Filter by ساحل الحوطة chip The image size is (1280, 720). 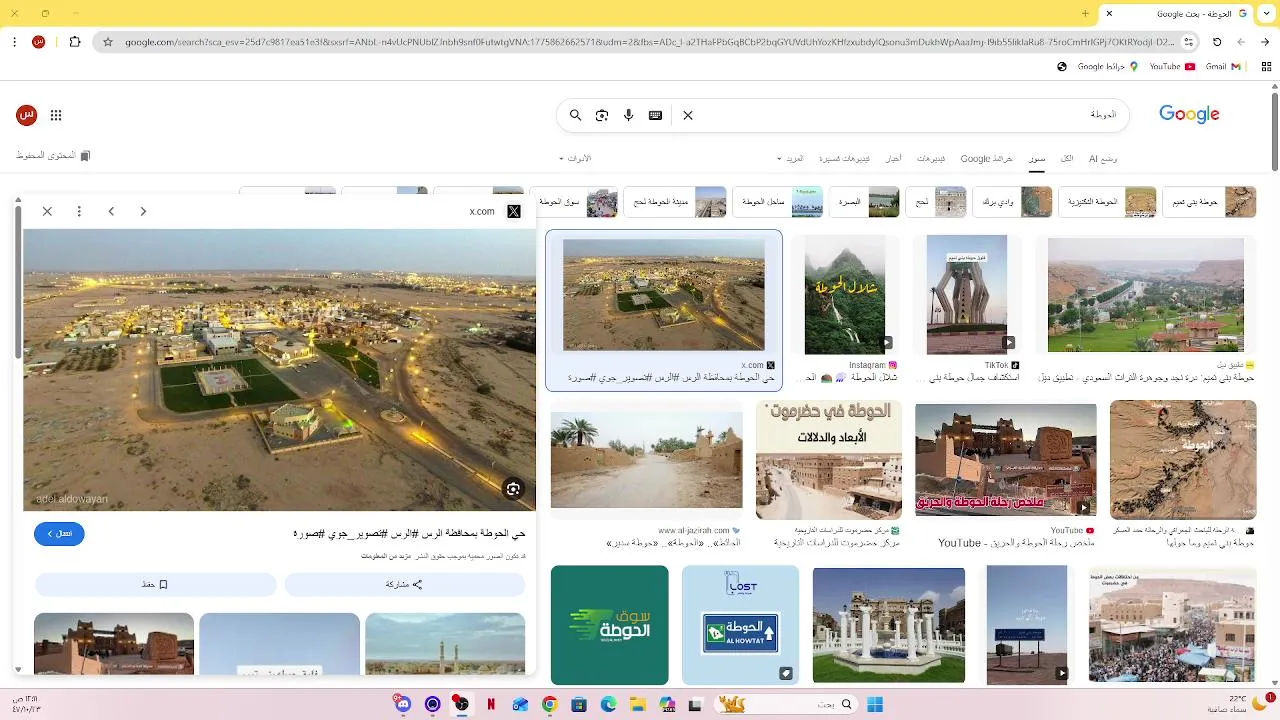779,202
